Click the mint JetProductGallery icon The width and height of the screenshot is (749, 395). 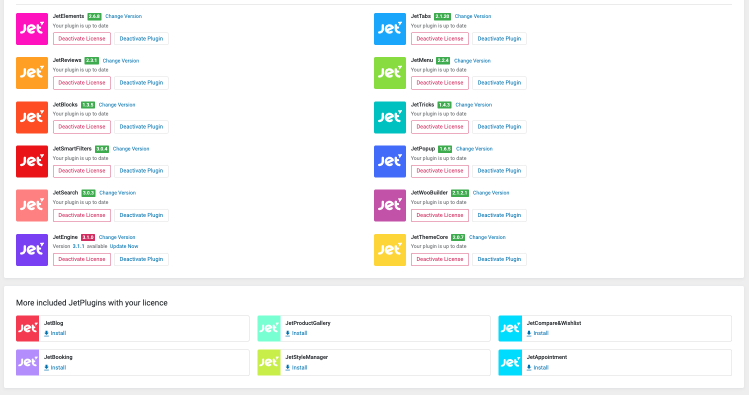coord(269,328)
